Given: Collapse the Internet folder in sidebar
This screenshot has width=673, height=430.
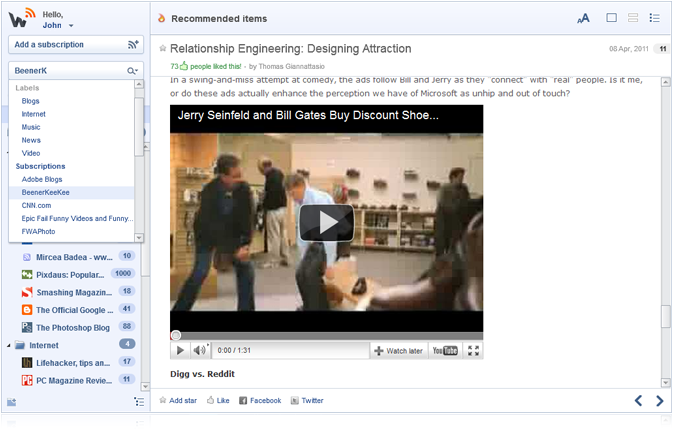Looking at the screenshot, I should [10, 345].
